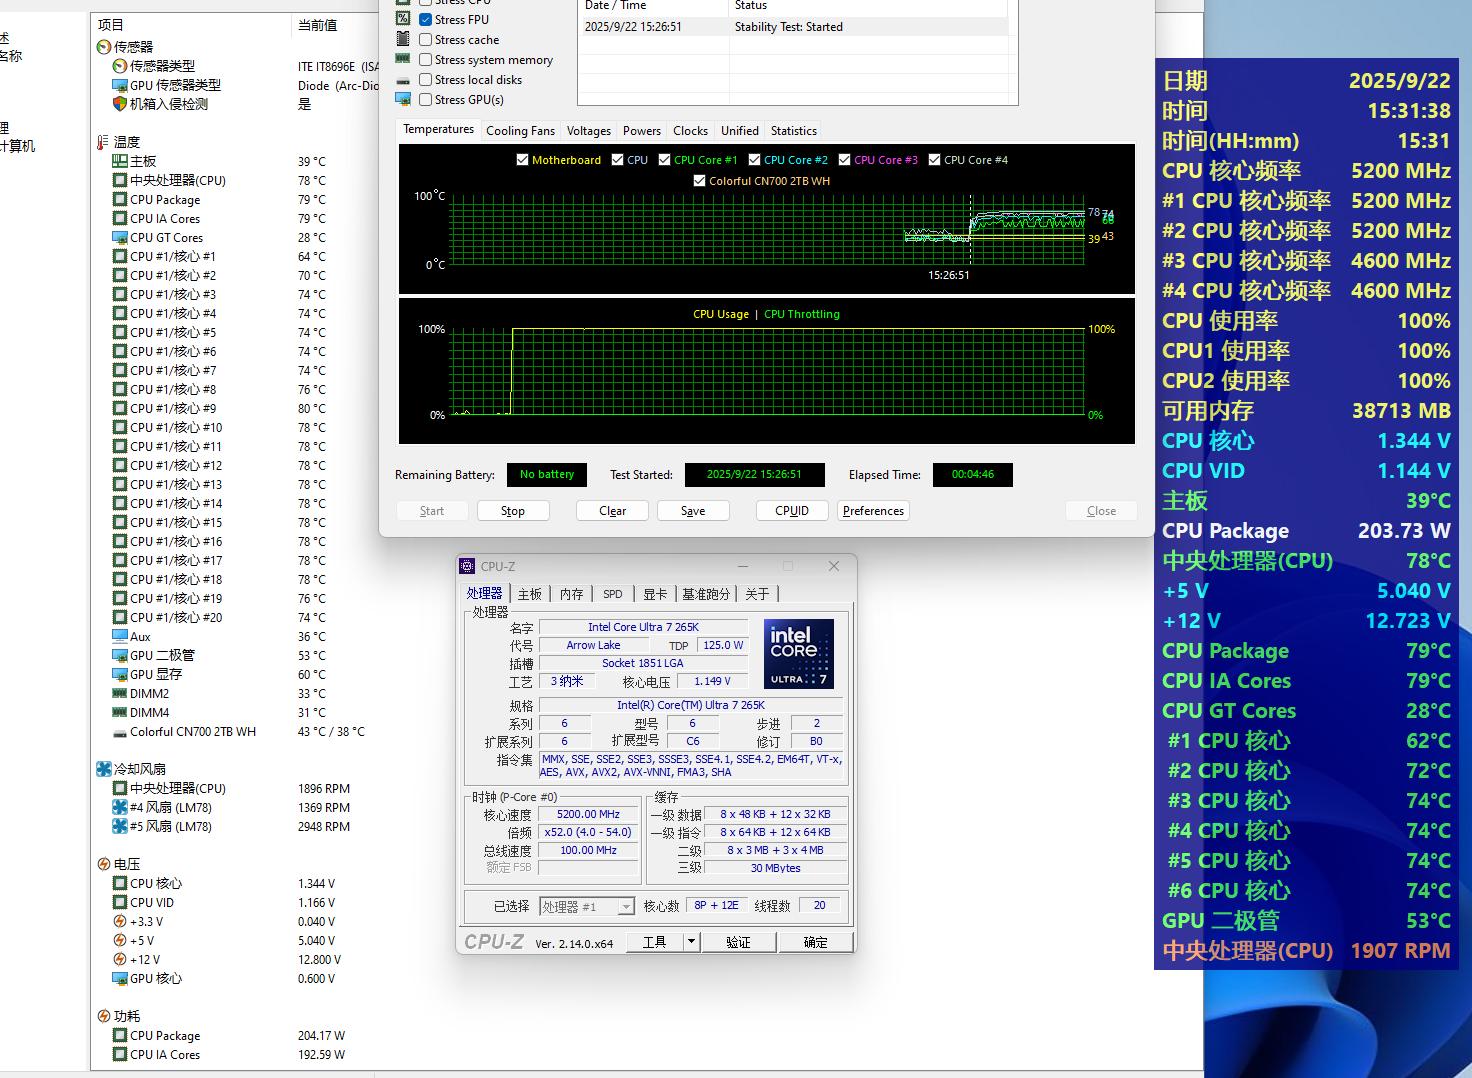This screenshot has width=1472, height=1078.
Task: Switch to the Statistics tab
Action: pyautogui.click(x=793, y=131)
